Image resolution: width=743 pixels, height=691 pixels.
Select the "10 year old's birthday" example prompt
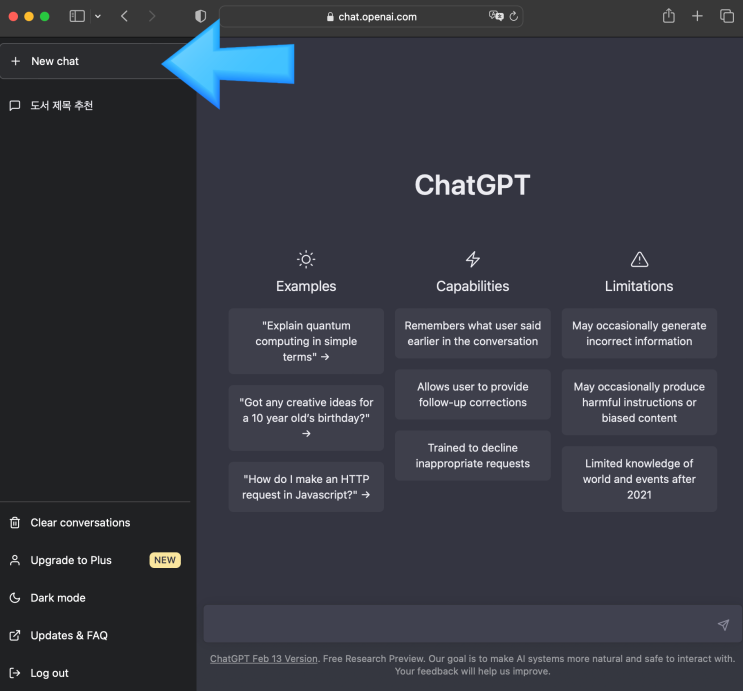click(306, 418)
